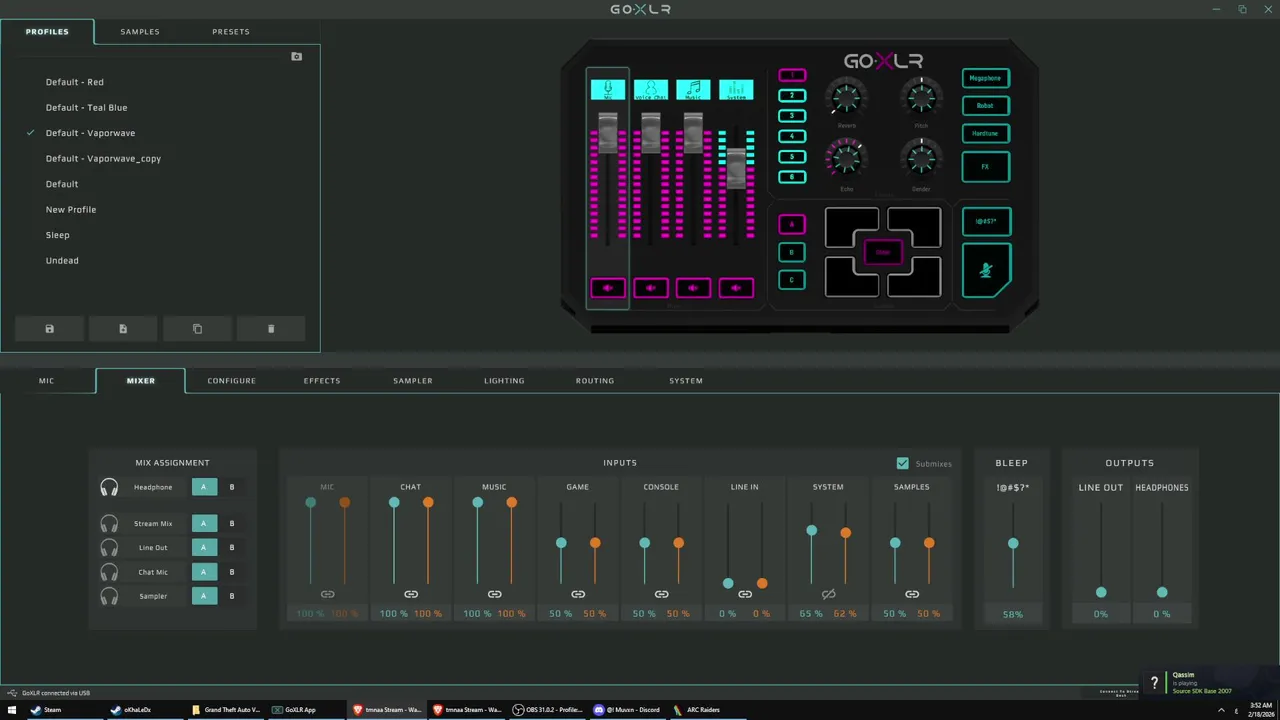Screen dimensions: 1280x720
Task: Click the headphone icon beside Chat Mic
Action: coord(109,572)
